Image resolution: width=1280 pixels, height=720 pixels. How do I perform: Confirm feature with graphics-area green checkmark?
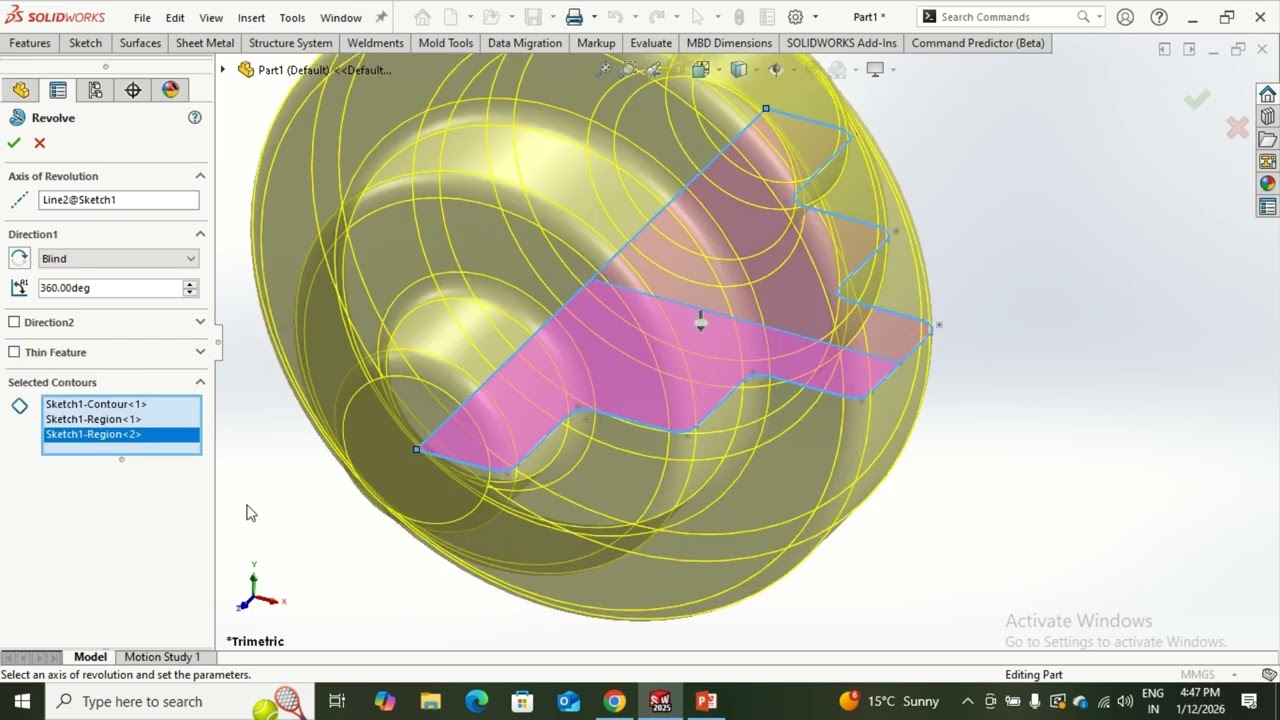(1197, 99)
